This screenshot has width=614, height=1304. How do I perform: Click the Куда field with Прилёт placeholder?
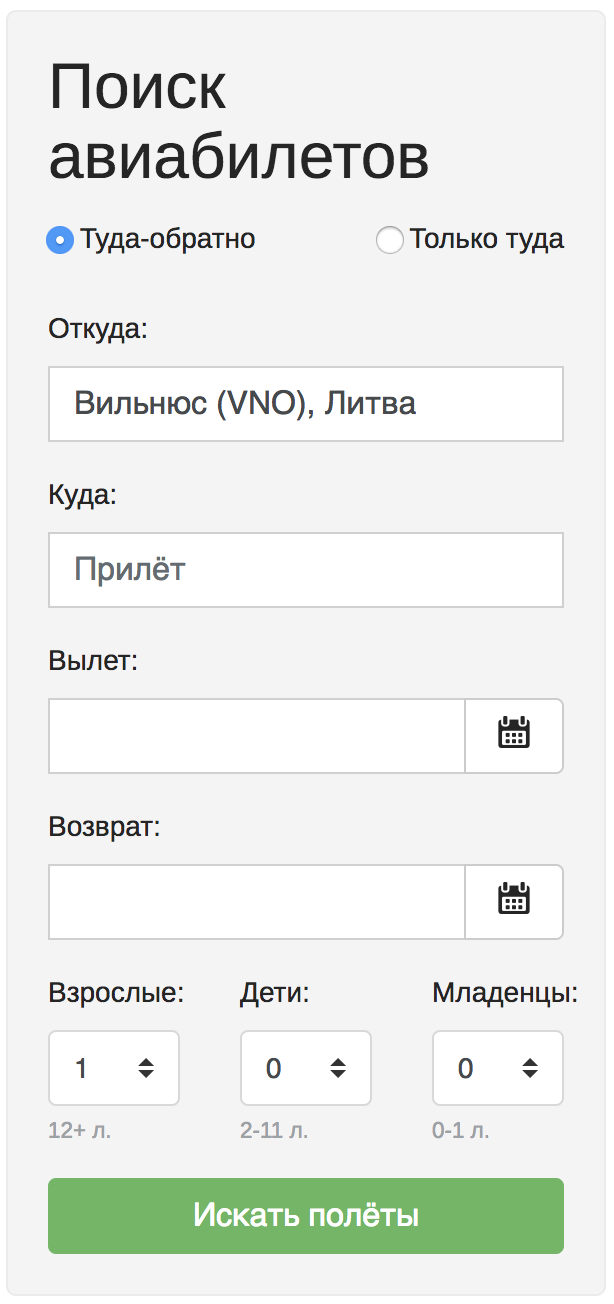(306, 570)
